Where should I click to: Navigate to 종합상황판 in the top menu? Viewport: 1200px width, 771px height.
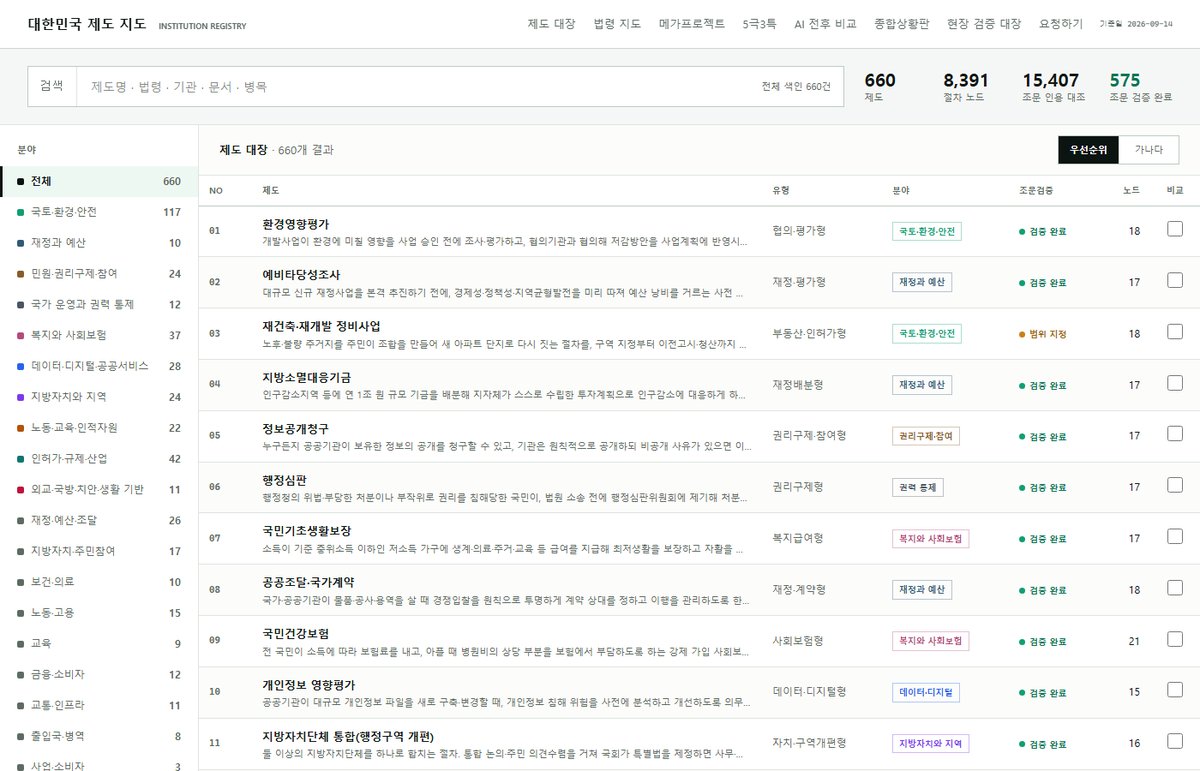tap(901, 24)
